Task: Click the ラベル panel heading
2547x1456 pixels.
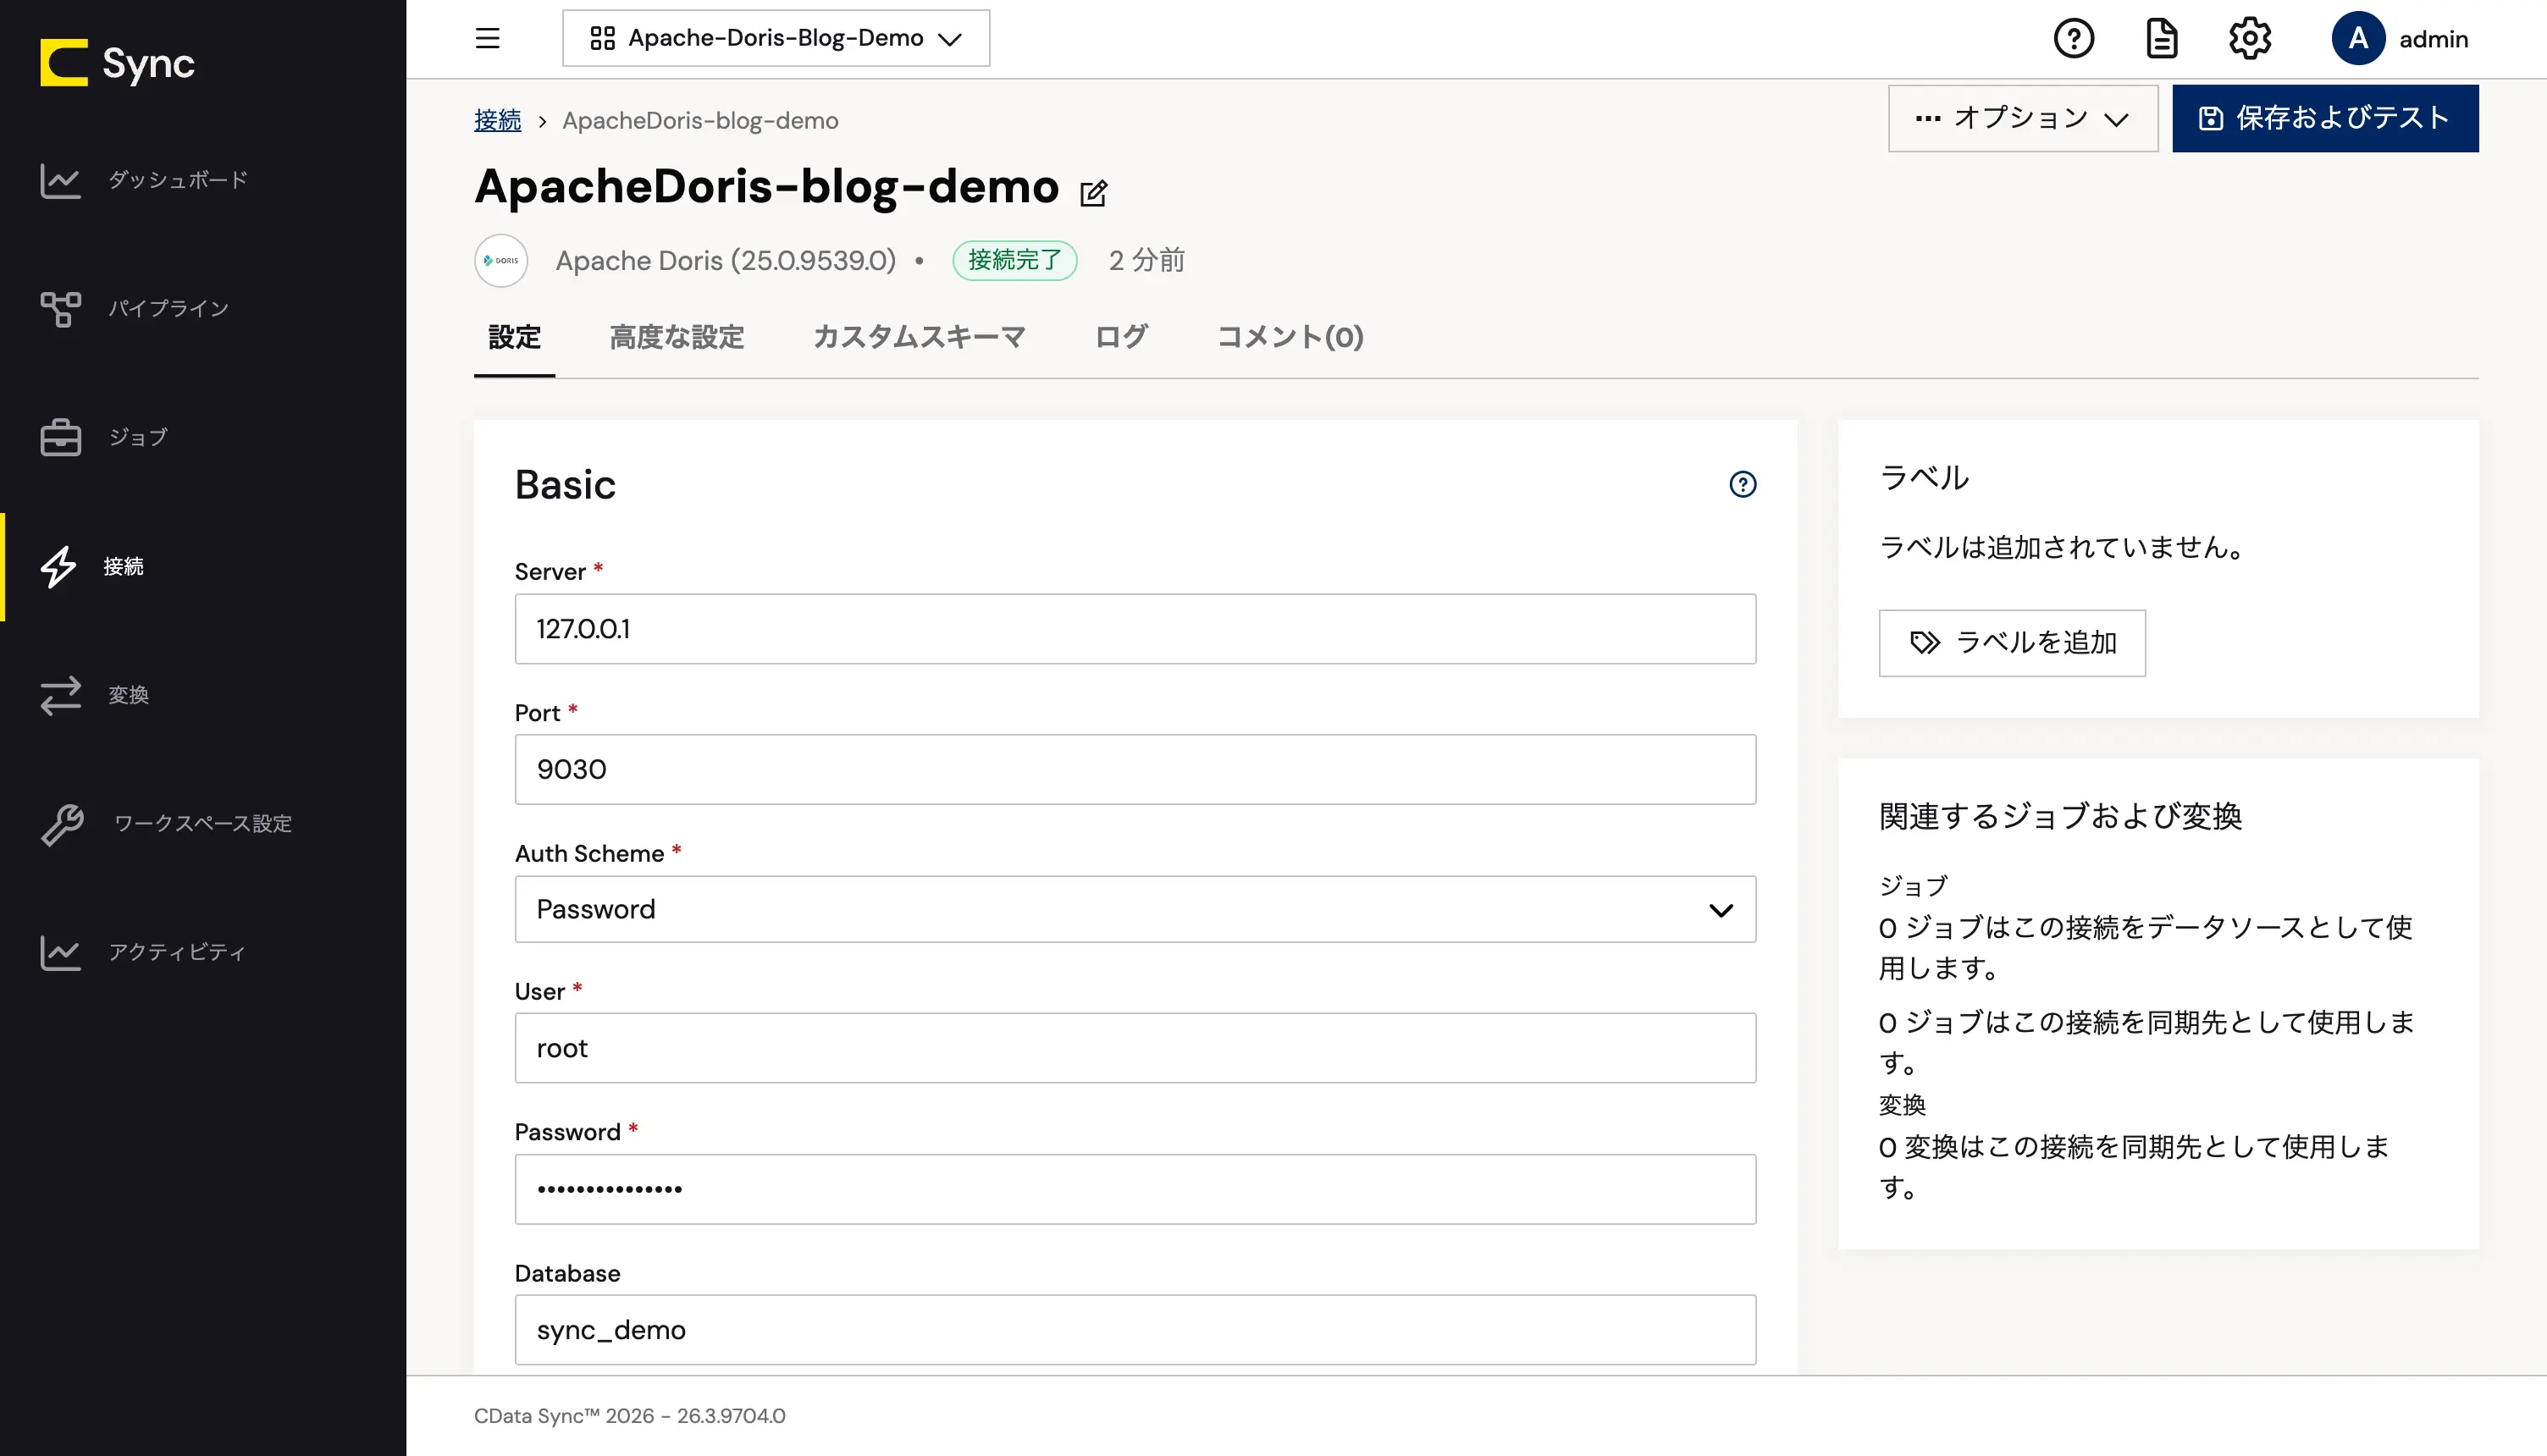Action: [x=1924, y=478]
